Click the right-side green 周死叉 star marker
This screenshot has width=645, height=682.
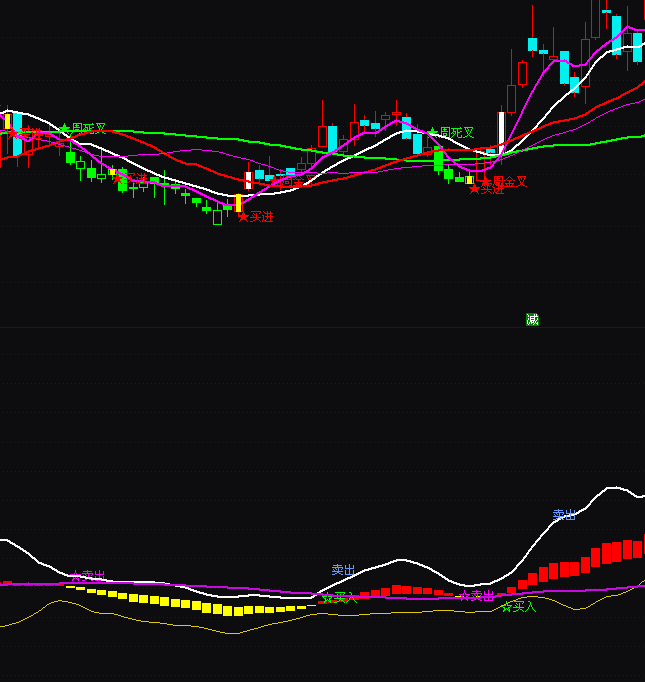click(x=433, y=132)
